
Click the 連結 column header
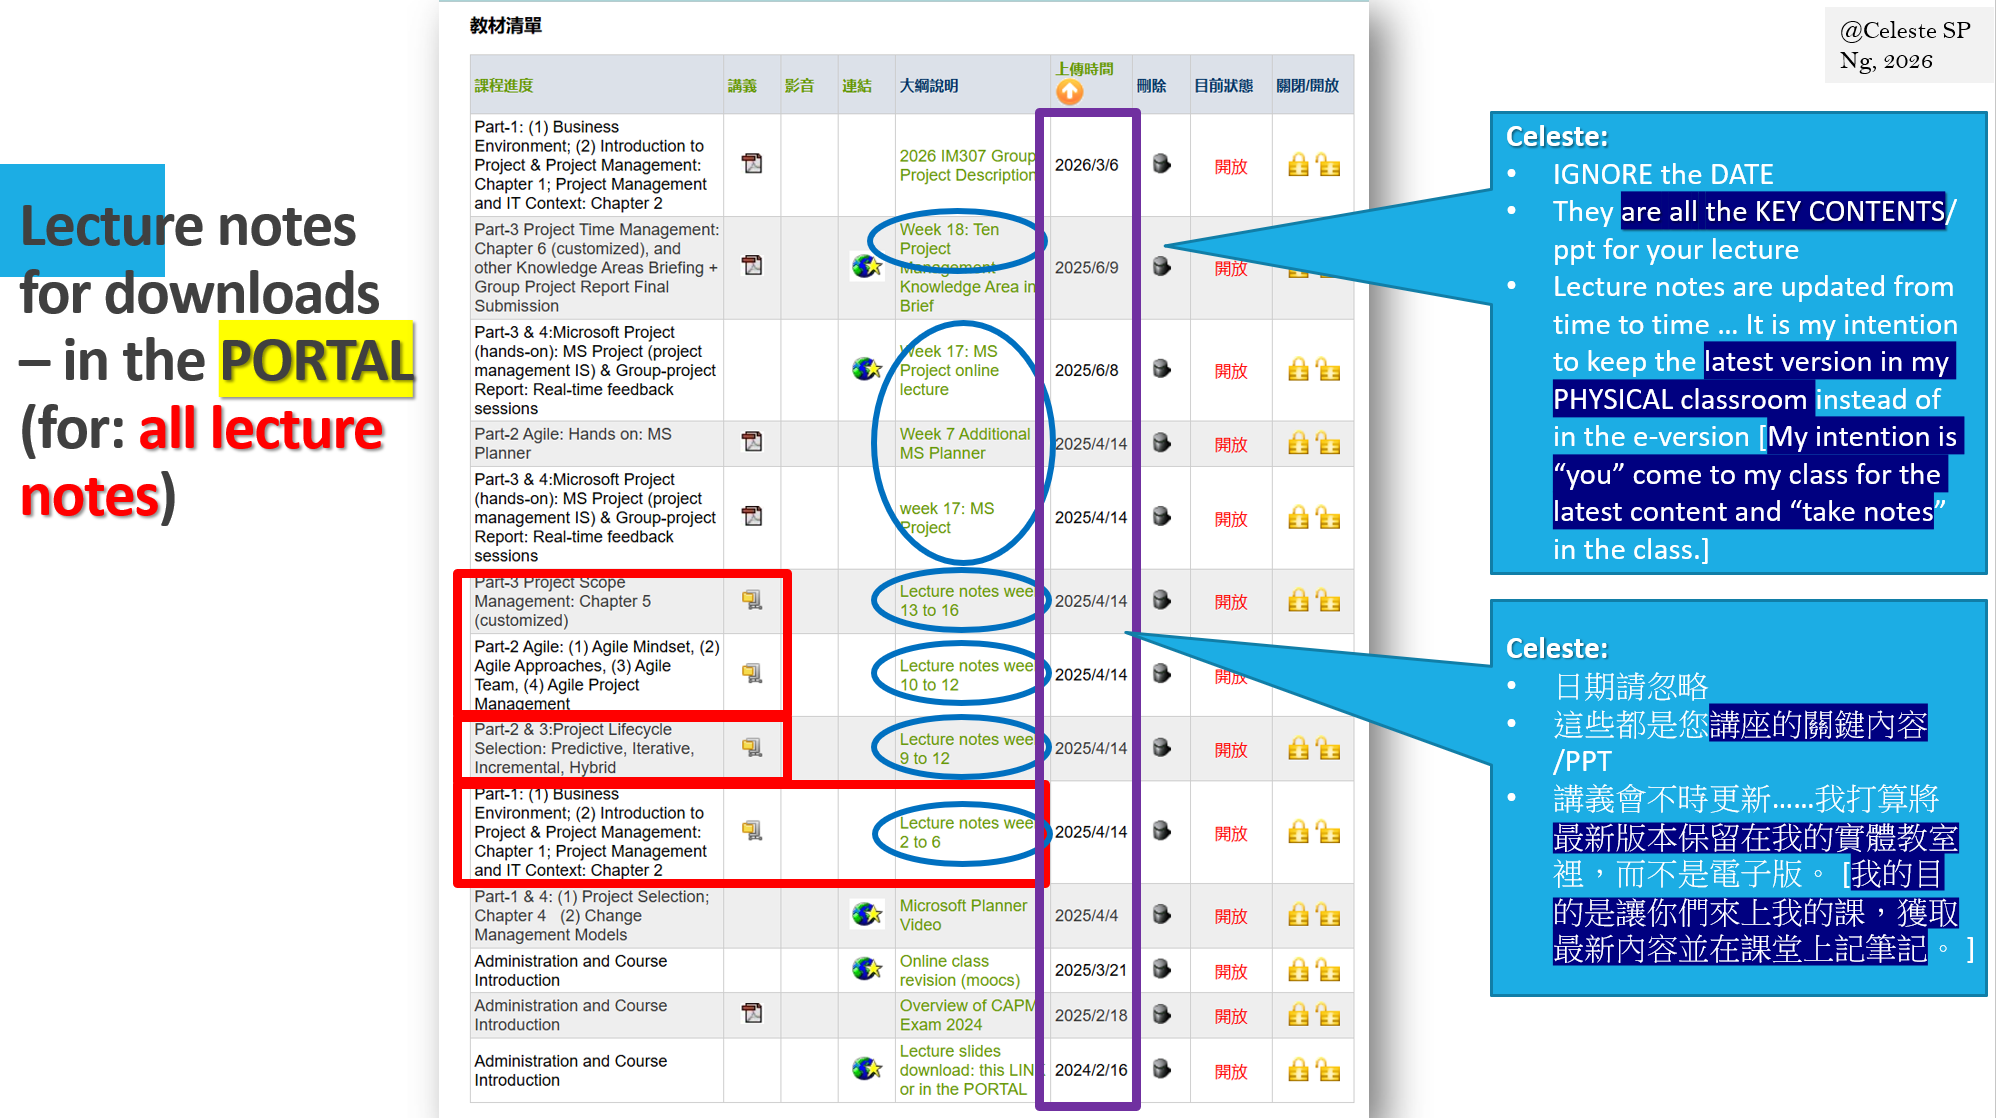click(857, 86)
